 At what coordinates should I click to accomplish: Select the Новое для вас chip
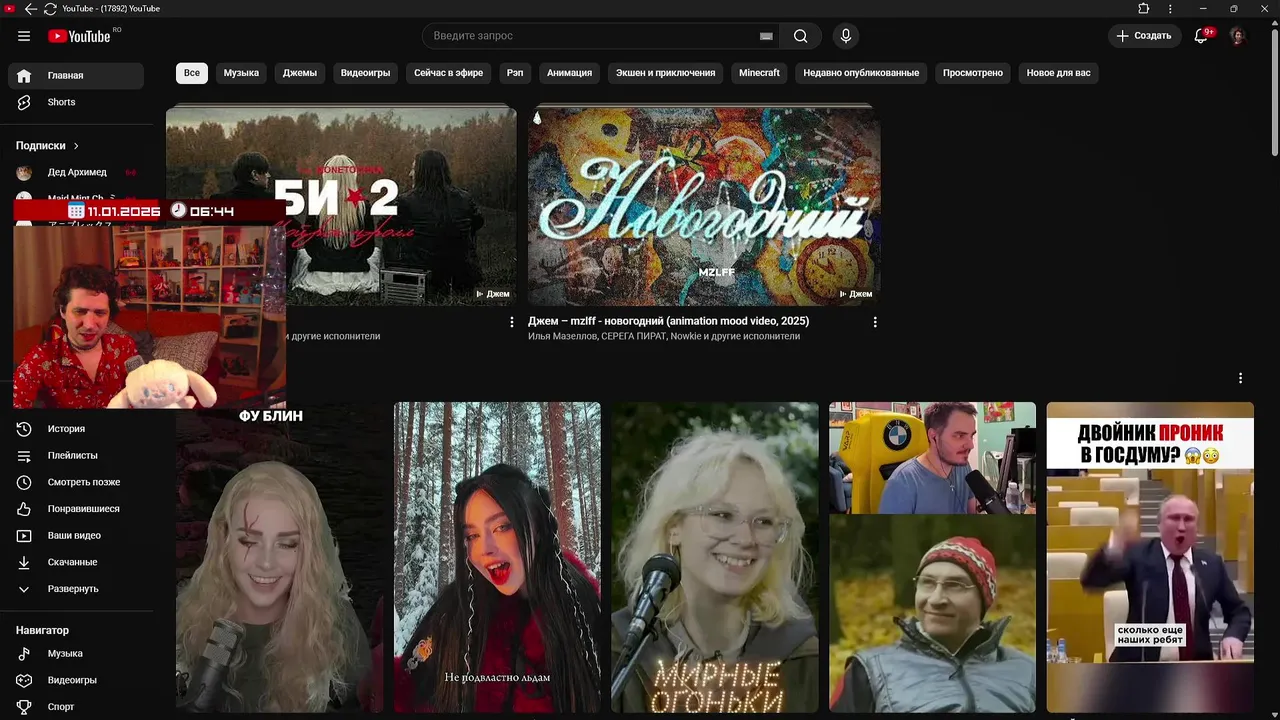[1058, 73]
